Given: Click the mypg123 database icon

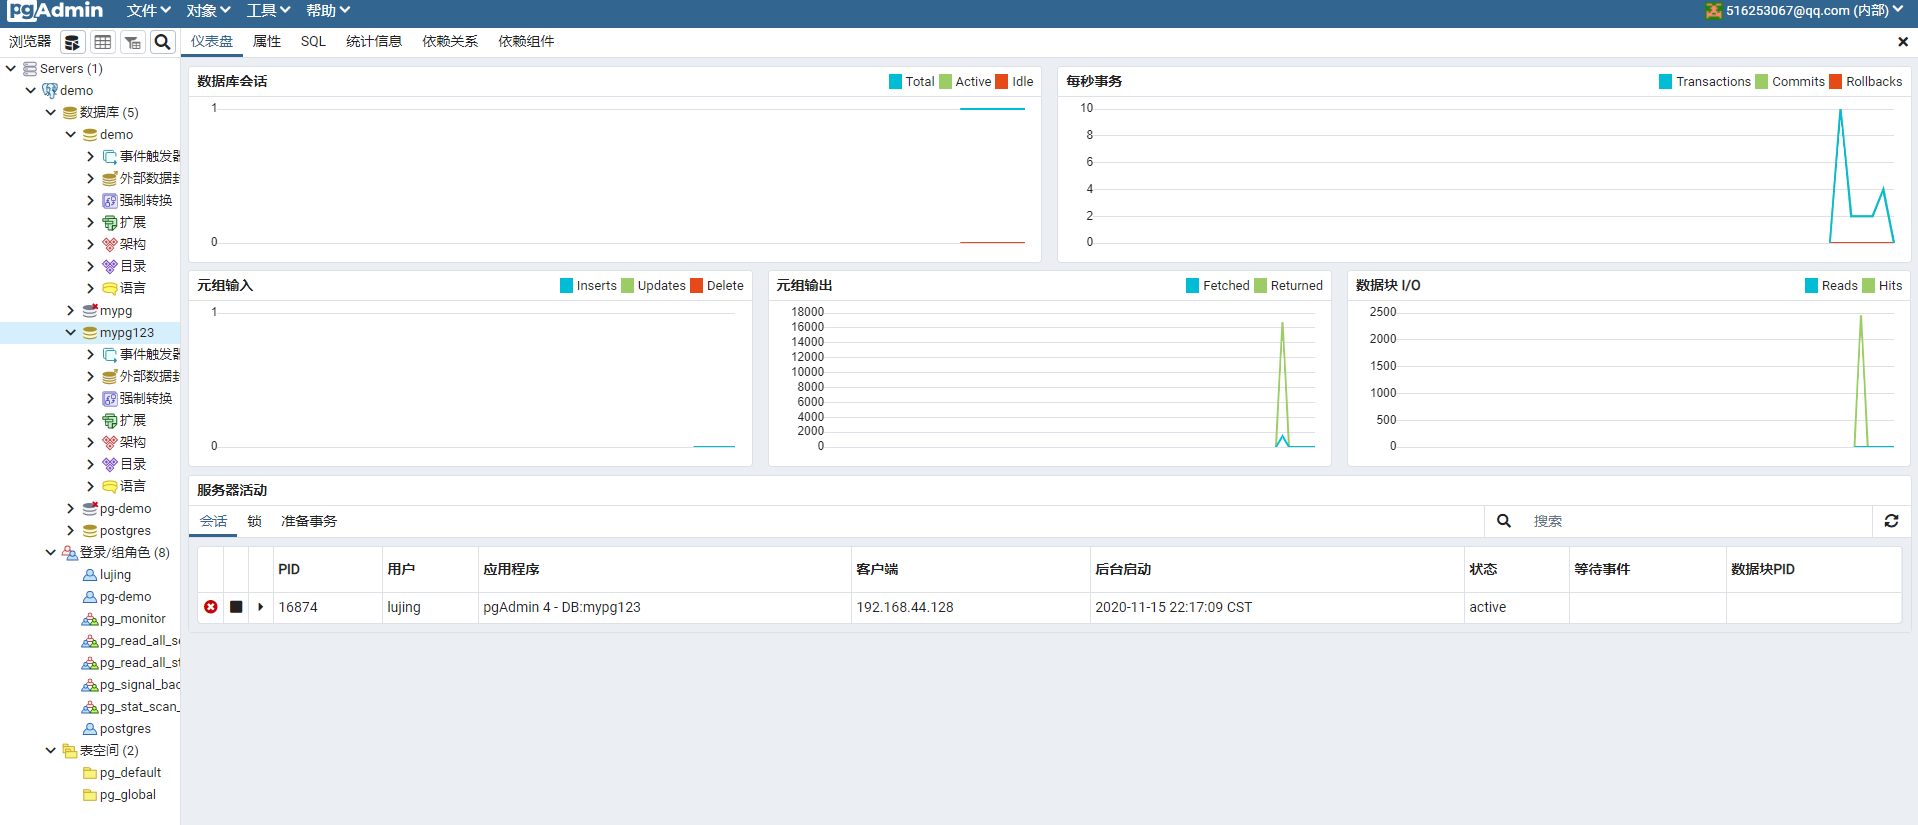Looking at the screenshot, I should [x=90, y=333].
